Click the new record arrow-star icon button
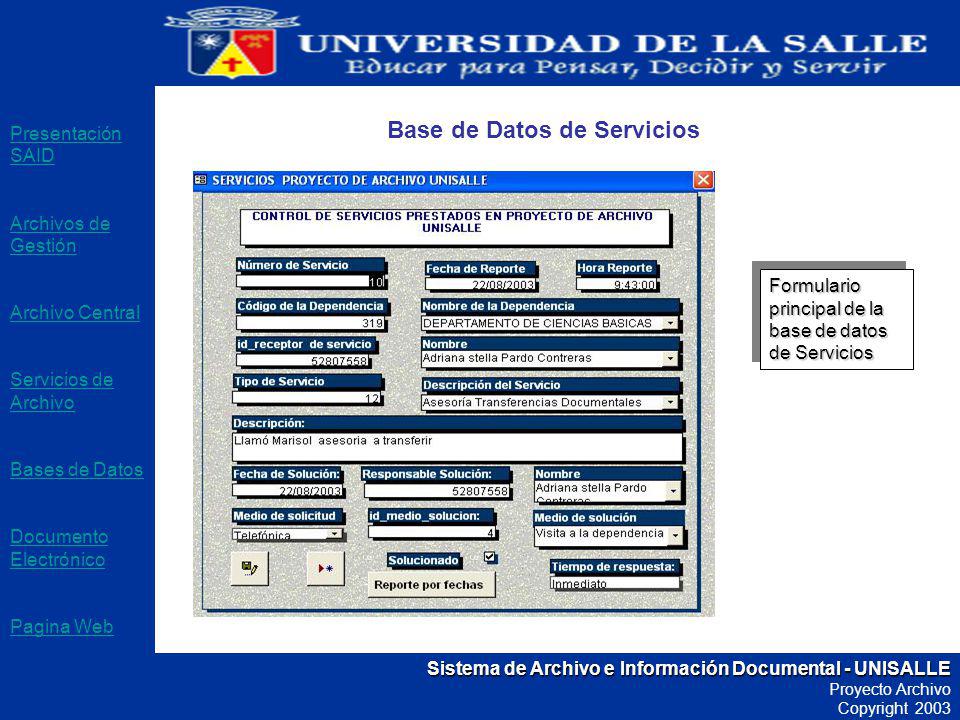 [x=325, y=568]
